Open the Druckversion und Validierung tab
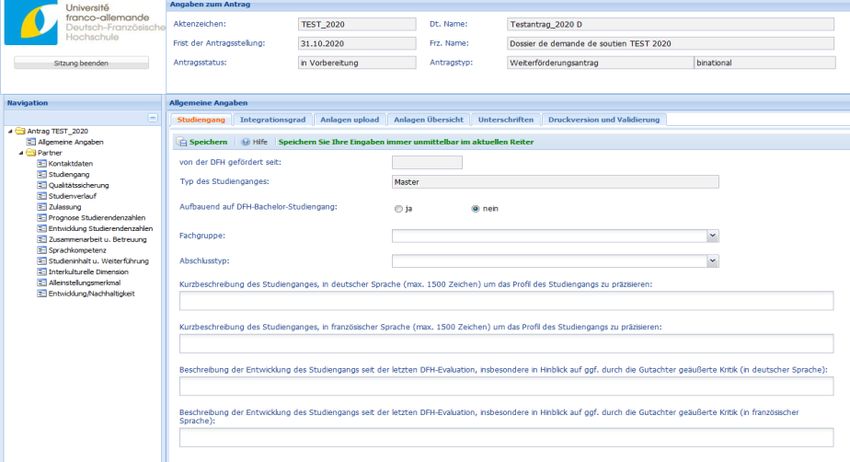 tap(604, 119)
